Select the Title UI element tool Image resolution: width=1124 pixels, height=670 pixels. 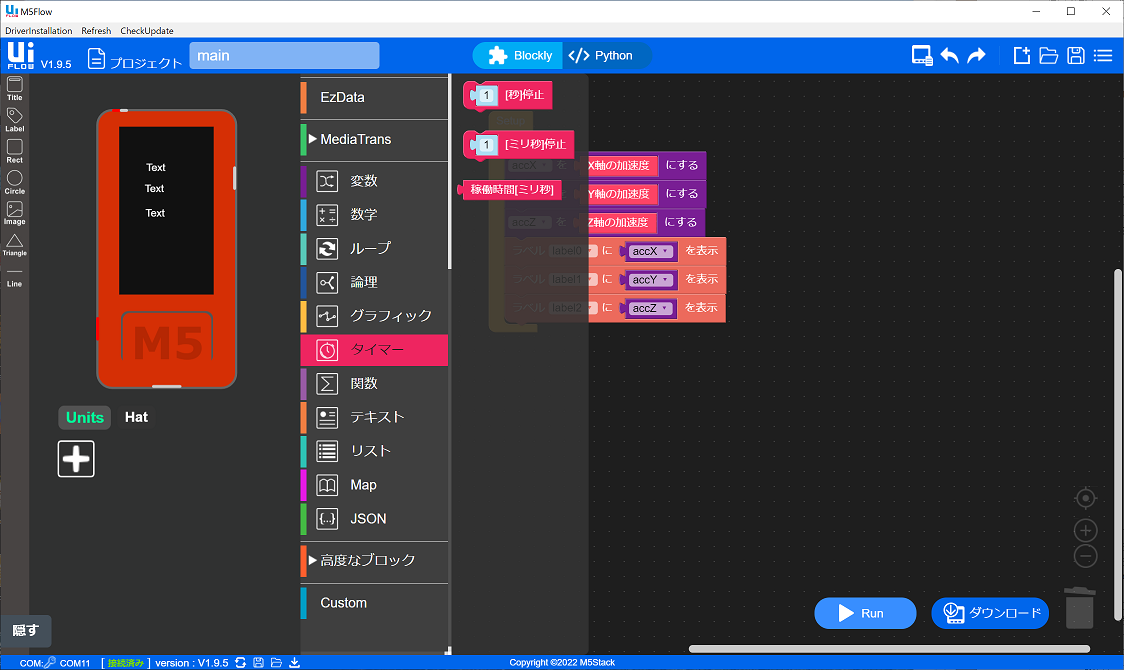[14, 88]
